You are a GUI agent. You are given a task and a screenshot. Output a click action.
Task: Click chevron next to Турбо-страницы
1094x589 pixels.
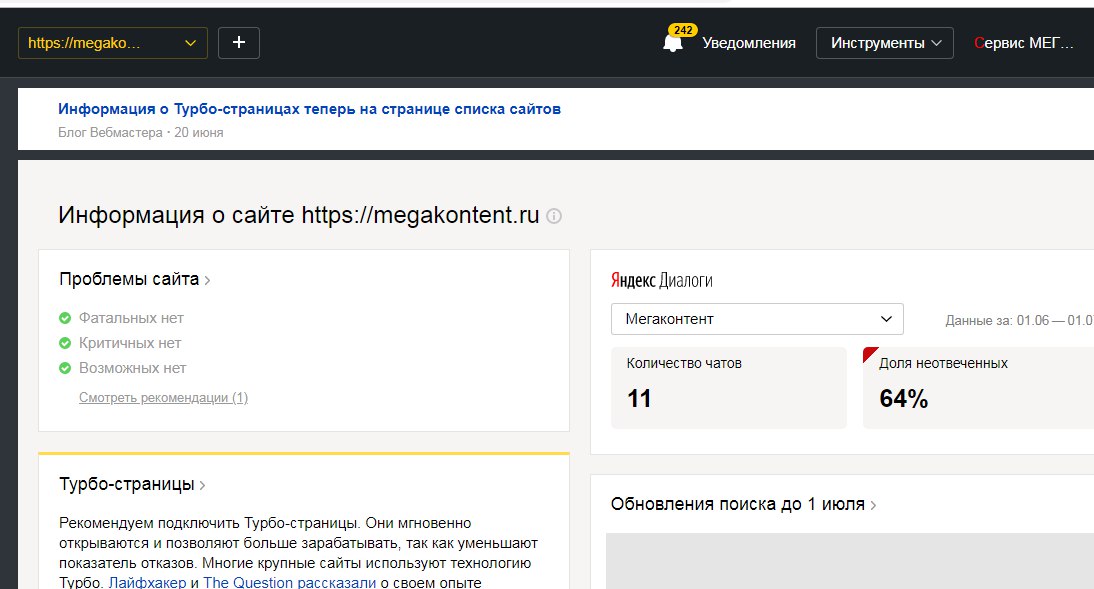202,486
